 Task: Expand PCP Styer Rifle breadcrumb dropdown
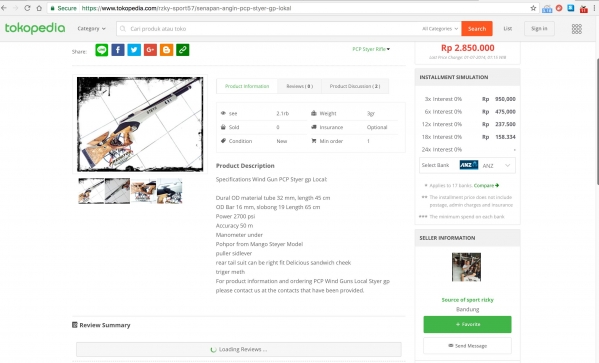click(x=371, y=49)
